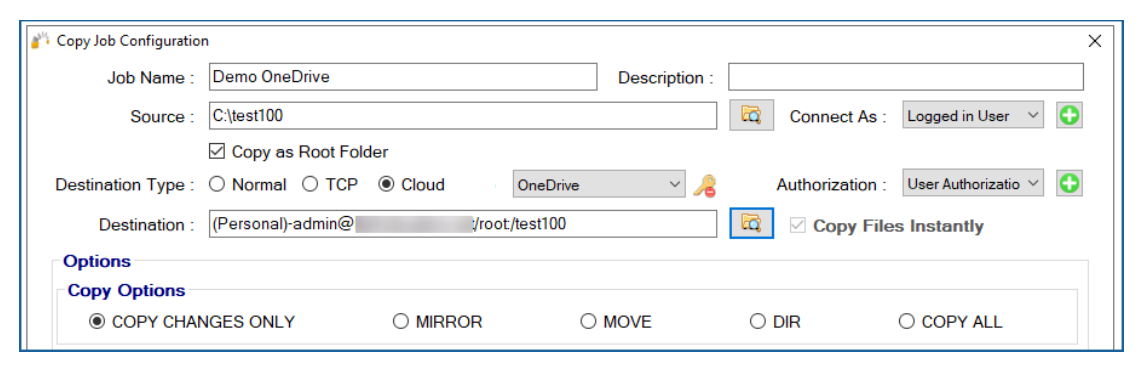Choose MOVE copy option

click(x=588, y=321)
